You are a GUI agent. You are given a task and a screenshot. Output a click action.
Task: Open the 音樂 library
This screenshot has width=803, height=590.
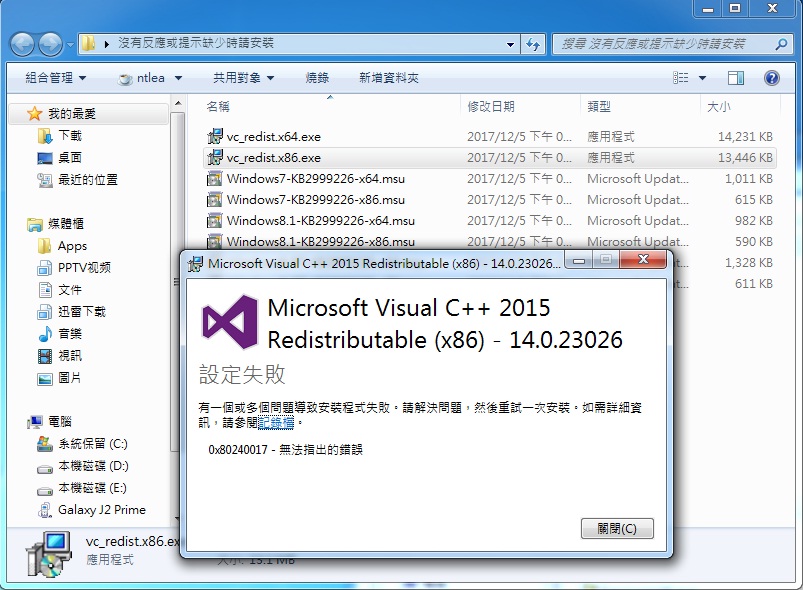(x=70, y=334)
